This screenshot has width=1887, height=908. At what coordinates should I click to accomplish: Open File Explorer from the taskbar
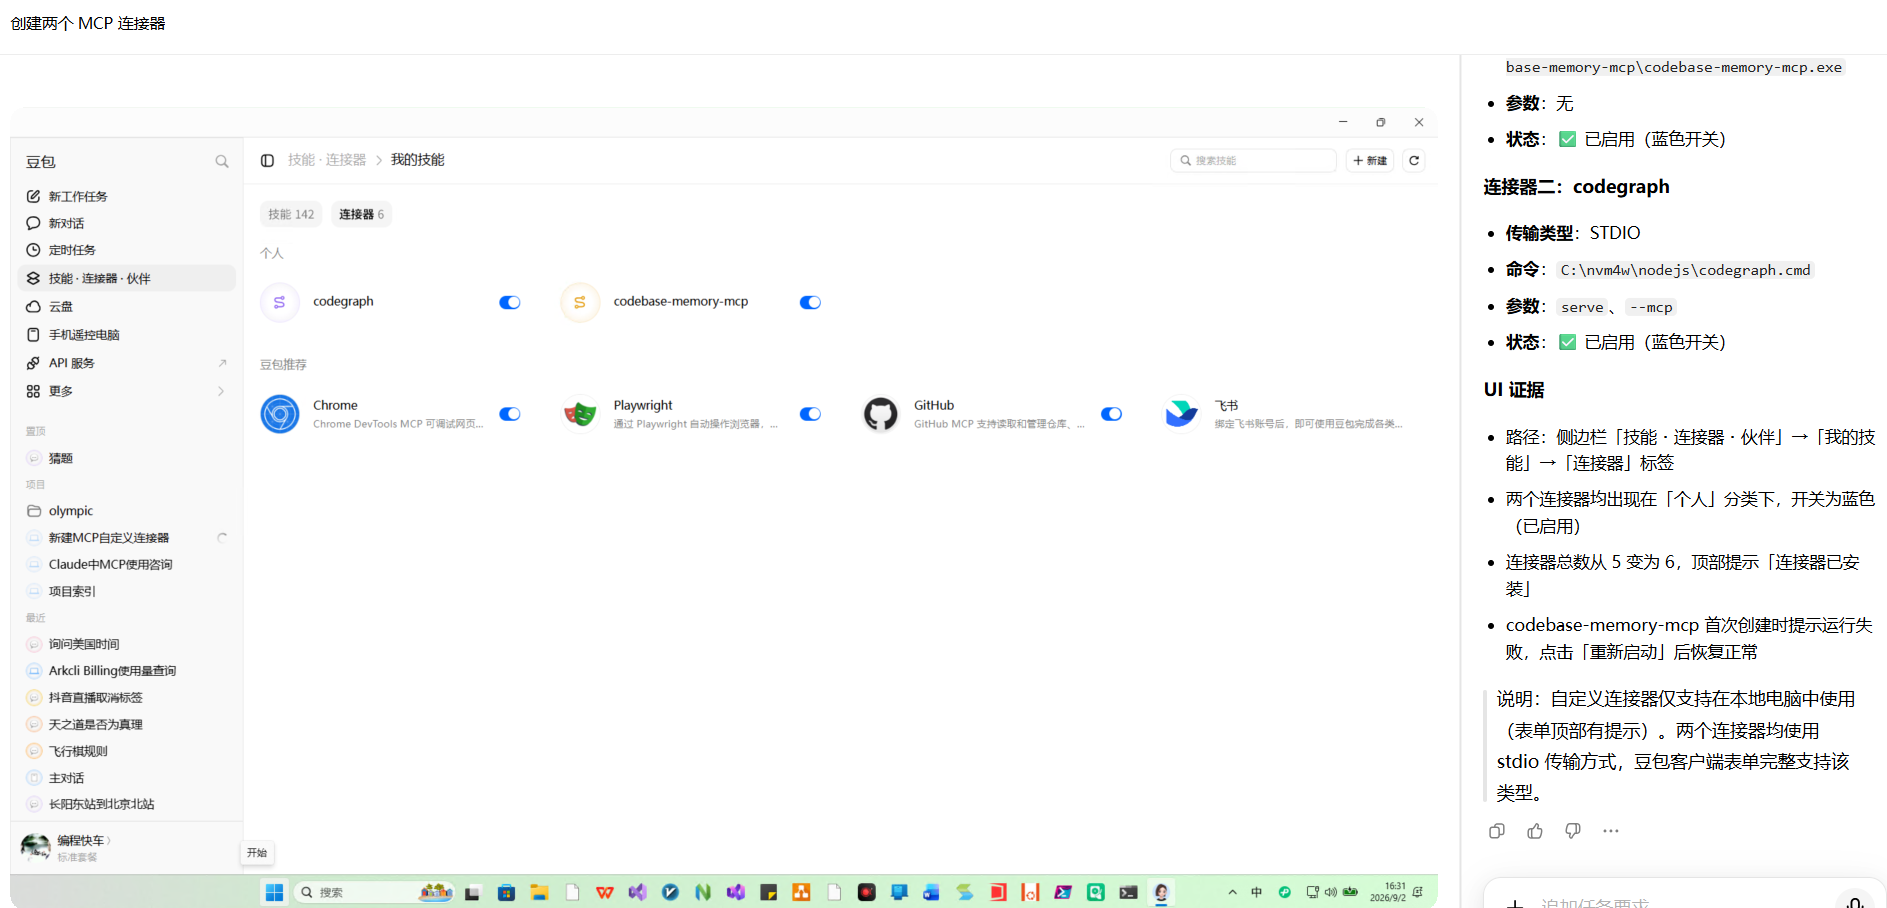coord(539,892)
